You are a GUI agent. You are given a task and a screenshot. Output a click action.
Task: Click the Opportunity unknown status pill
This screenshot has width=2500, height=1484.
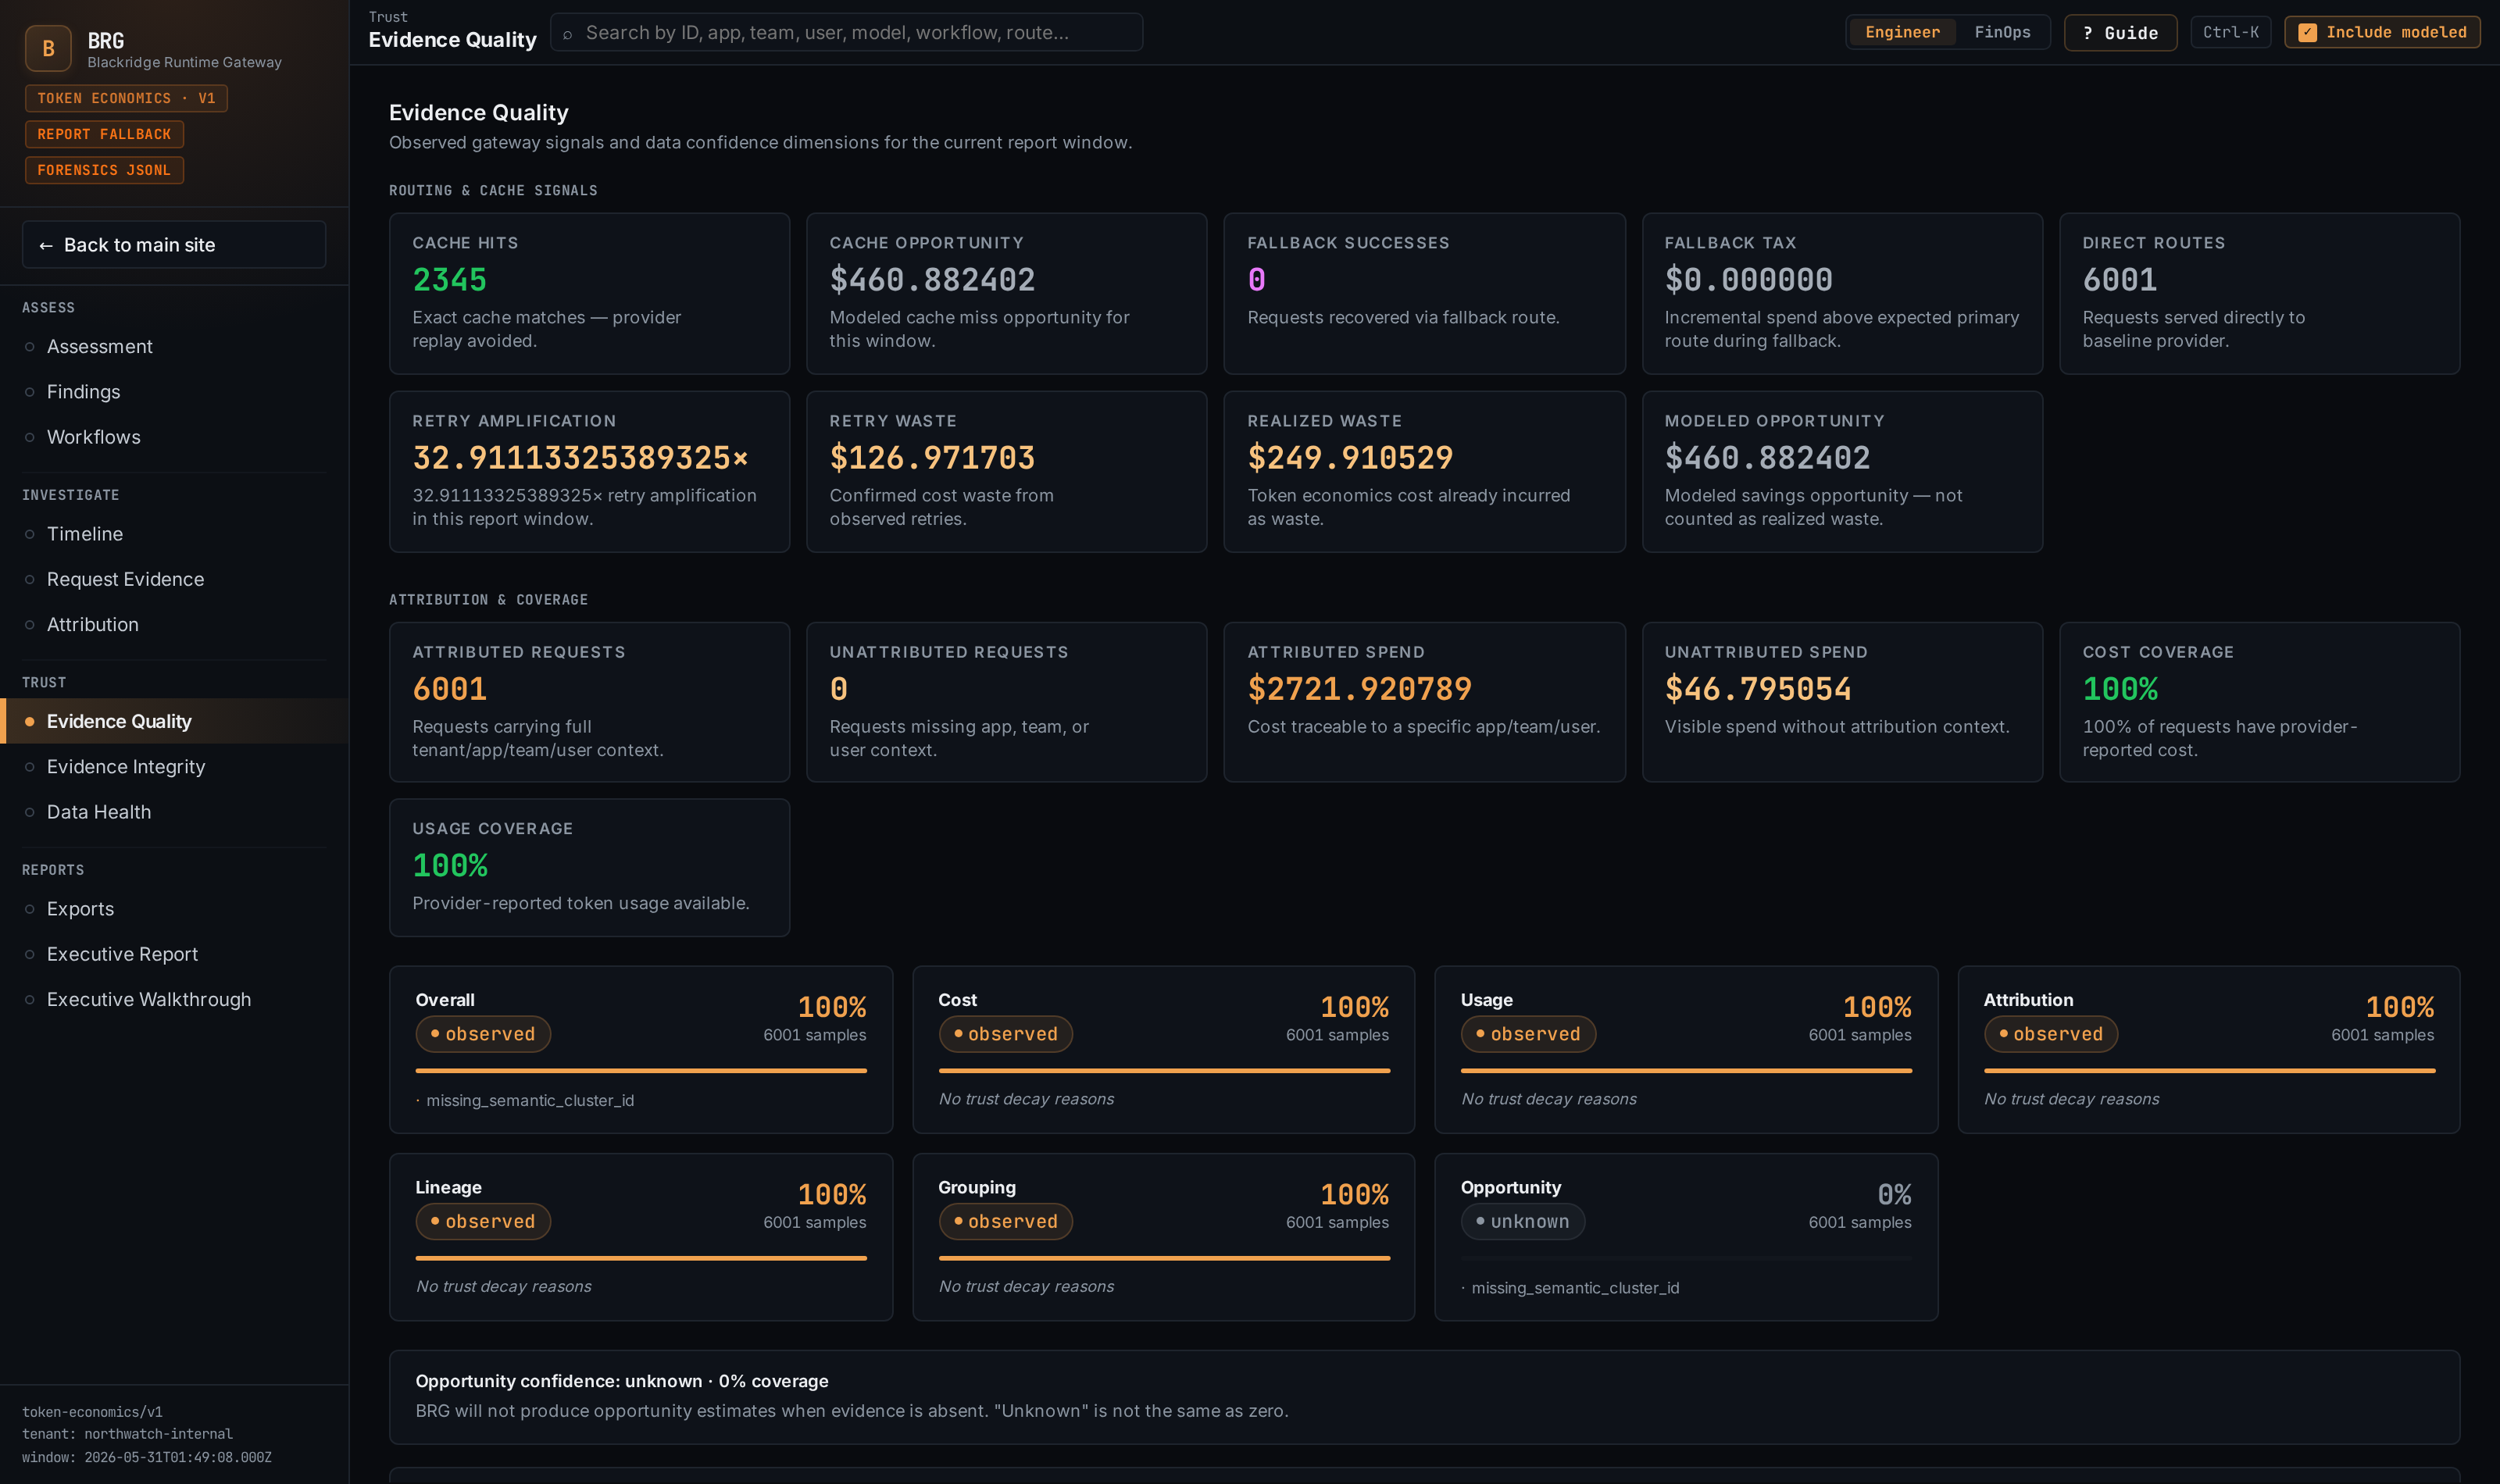coord(1522,1222)
